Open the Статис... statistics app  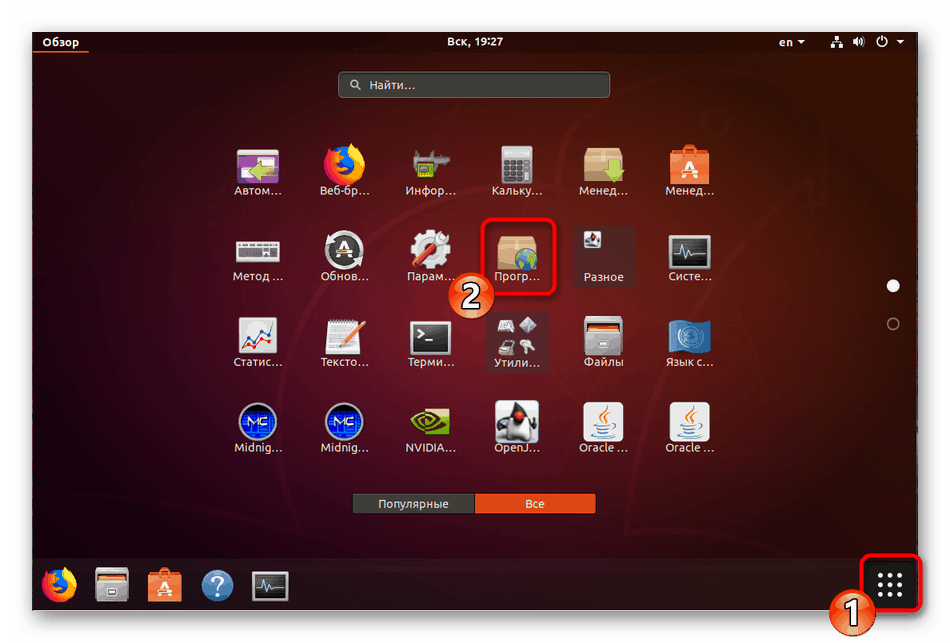[257, 344]
